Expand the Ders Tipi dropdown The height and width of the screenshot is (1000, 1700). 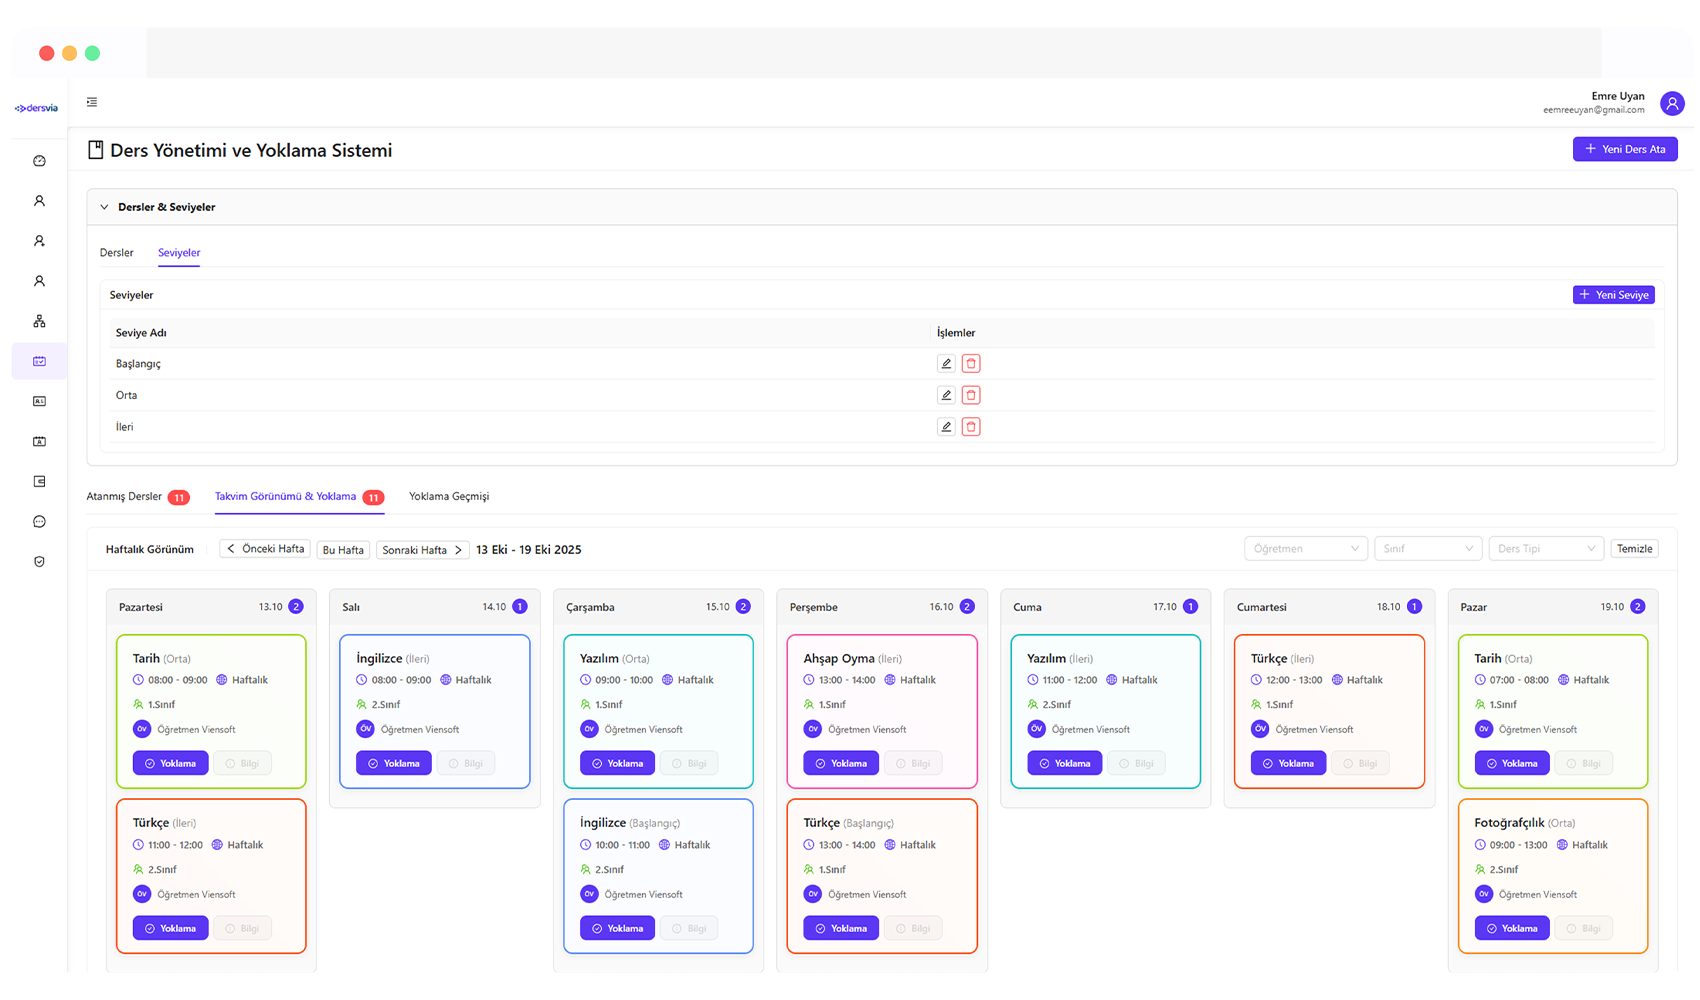tap(1546, 549)
